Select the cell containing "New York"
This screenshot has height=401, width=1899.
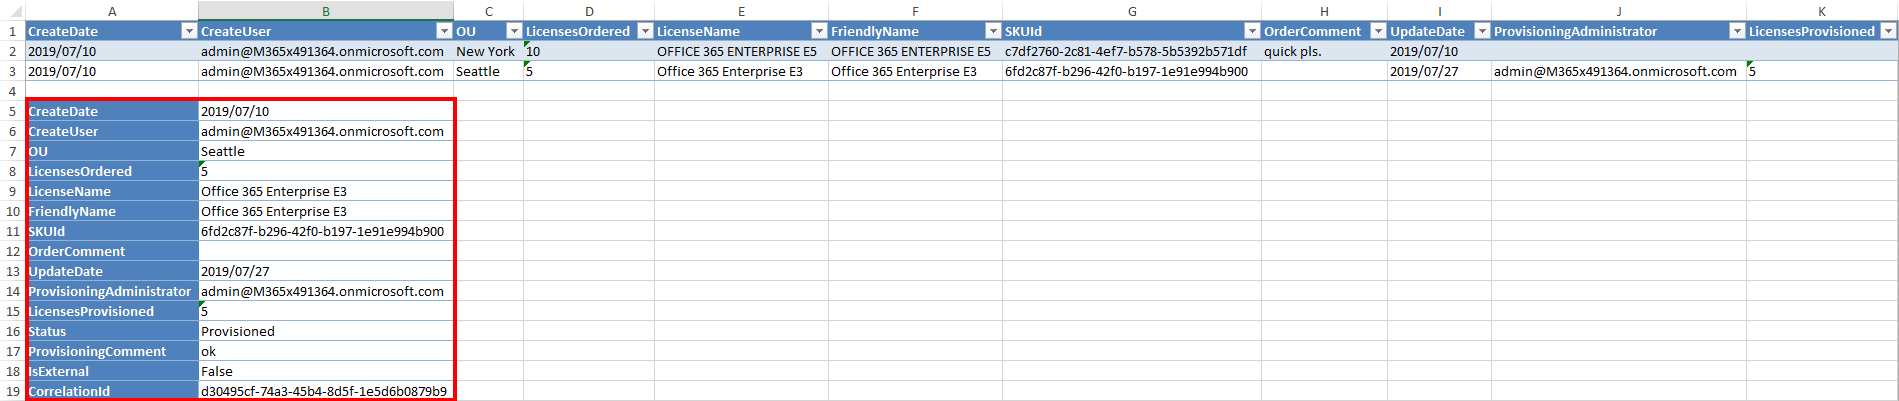click(486, 51)
